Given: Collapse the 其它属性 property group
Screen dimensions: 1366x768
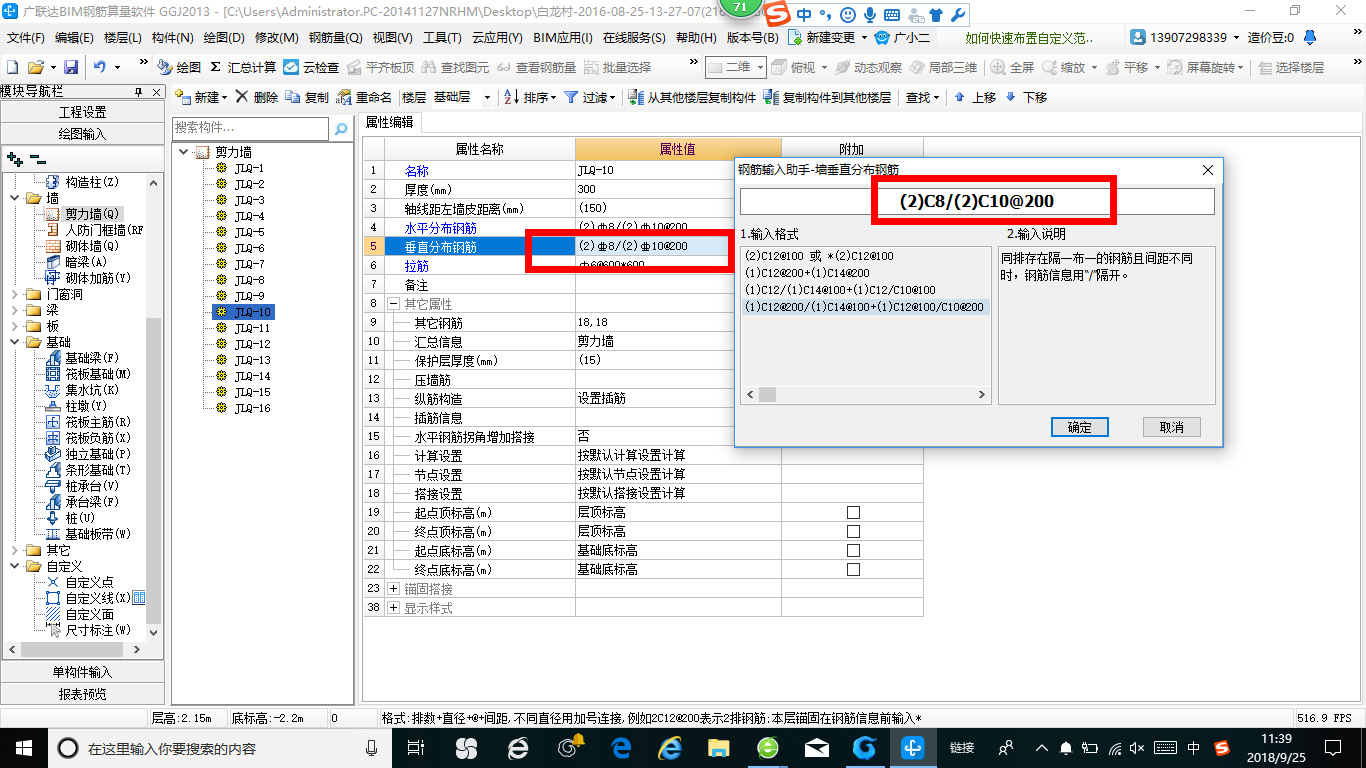Looking at the screenshot, I should point(394,303).
